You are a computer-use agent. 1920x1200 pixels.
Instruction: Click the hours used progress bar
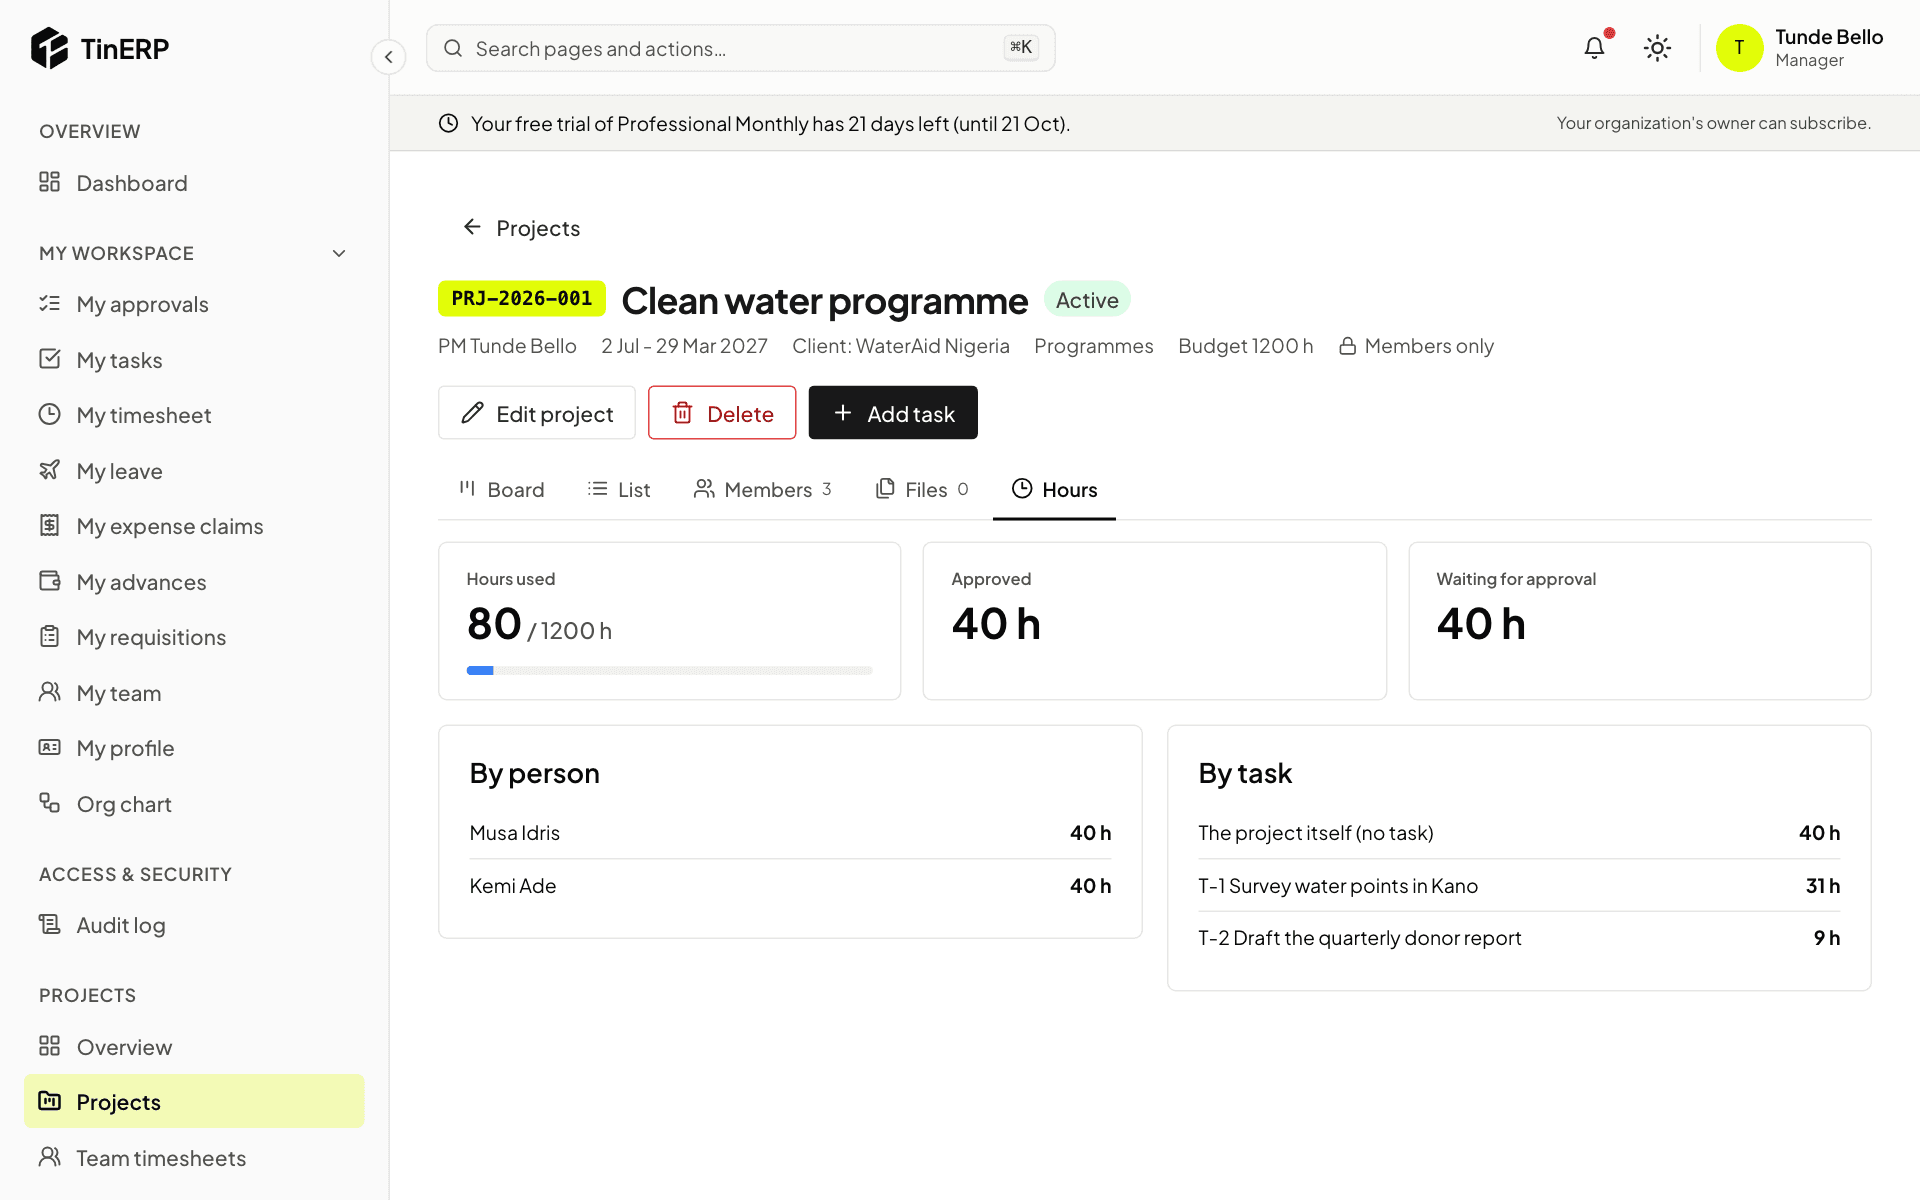(669, 671)
